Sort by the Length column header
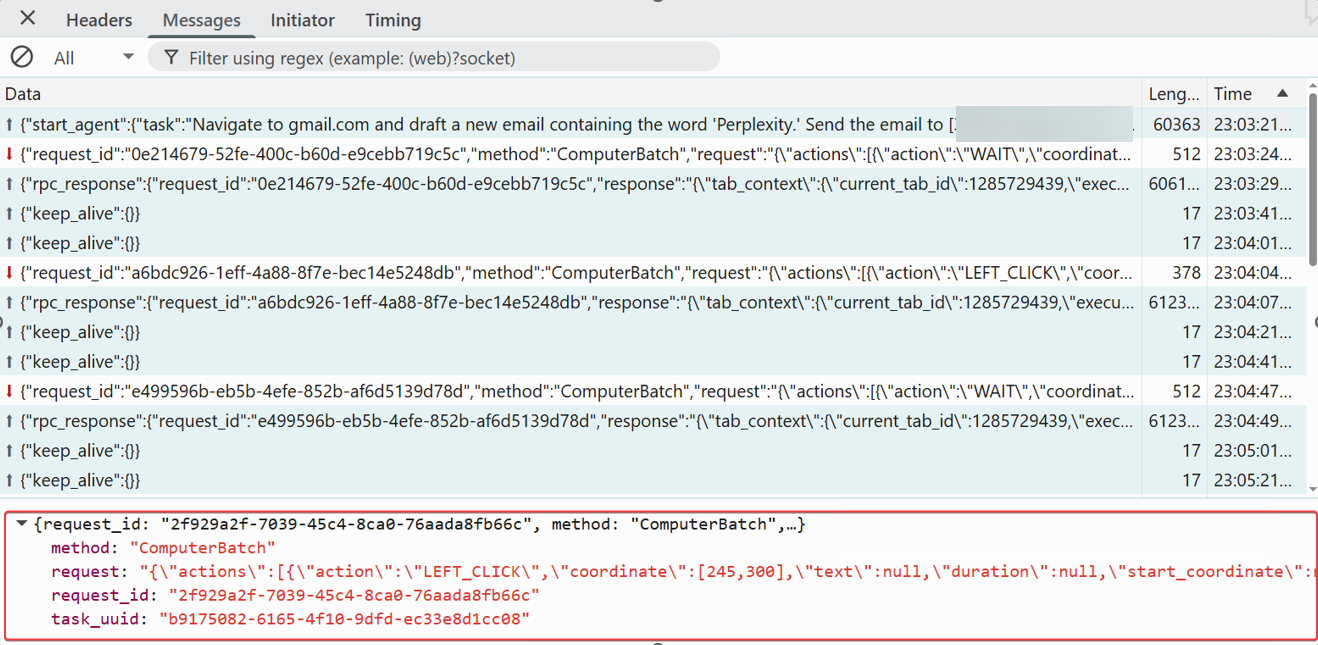 point(1173,94)
